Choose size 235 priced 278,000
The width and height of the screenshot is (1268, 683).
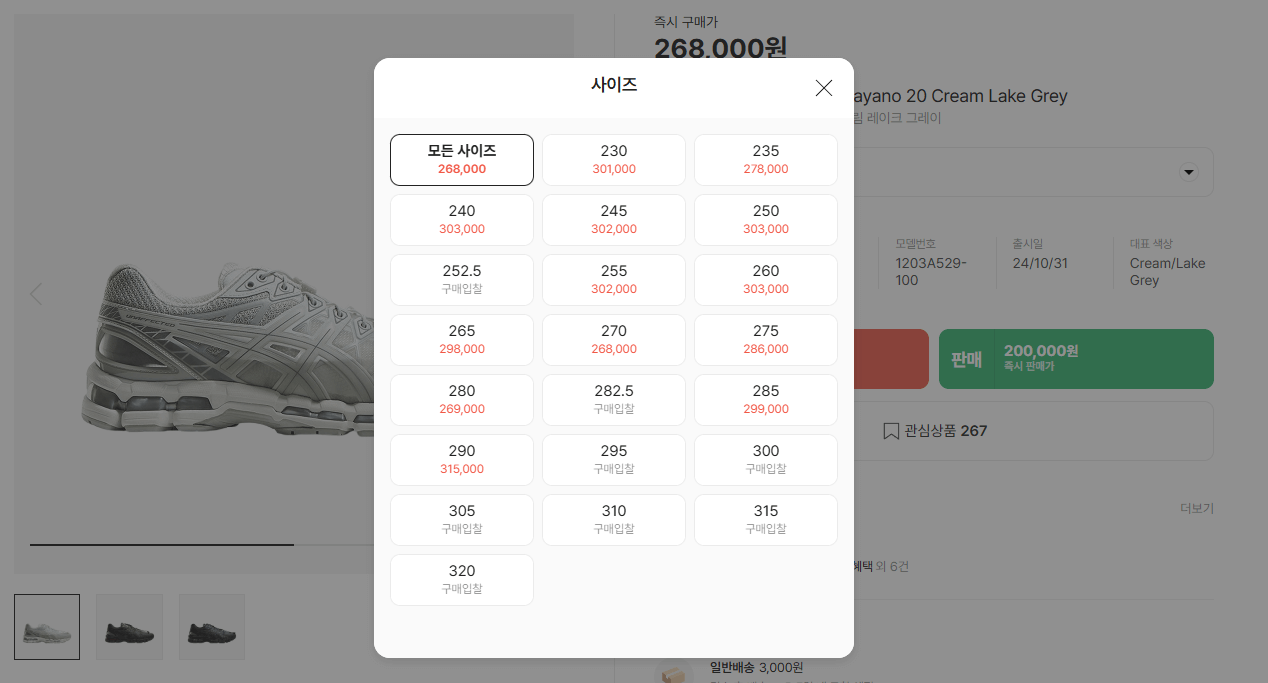tap(766, 160)
